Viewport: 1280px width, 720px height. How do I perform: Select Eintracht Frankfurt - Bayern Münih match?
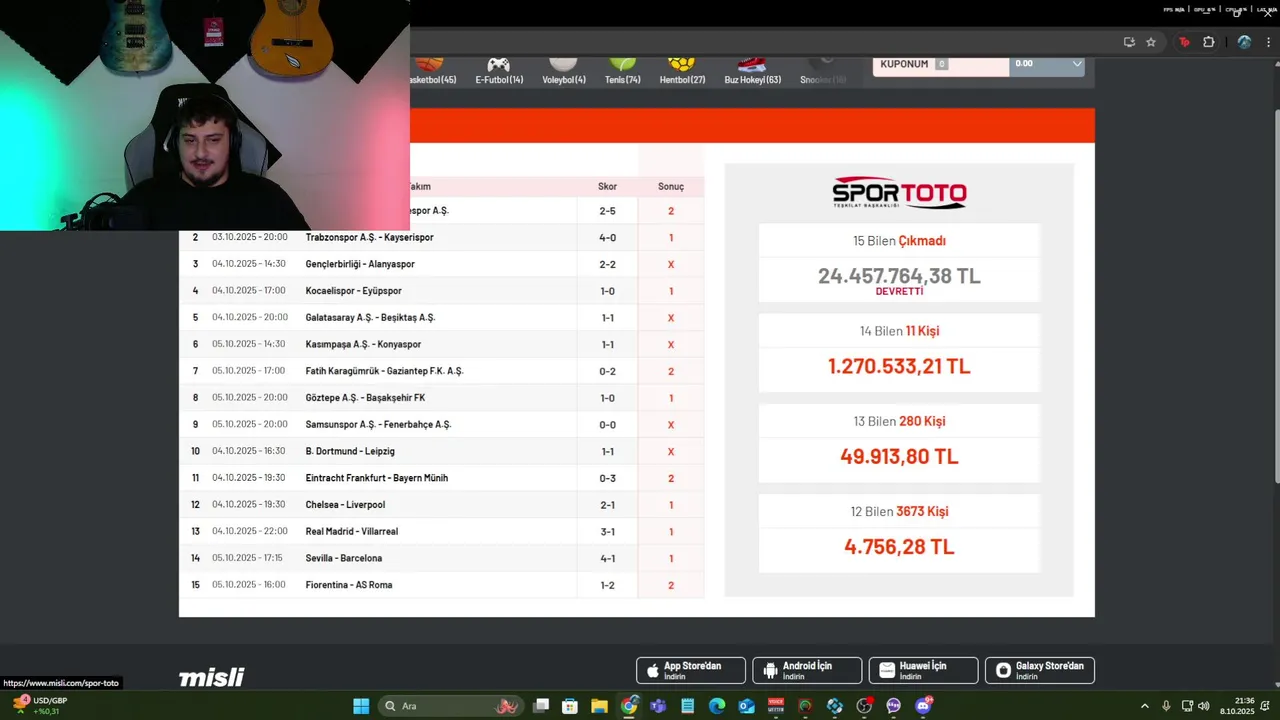point(441,478)
